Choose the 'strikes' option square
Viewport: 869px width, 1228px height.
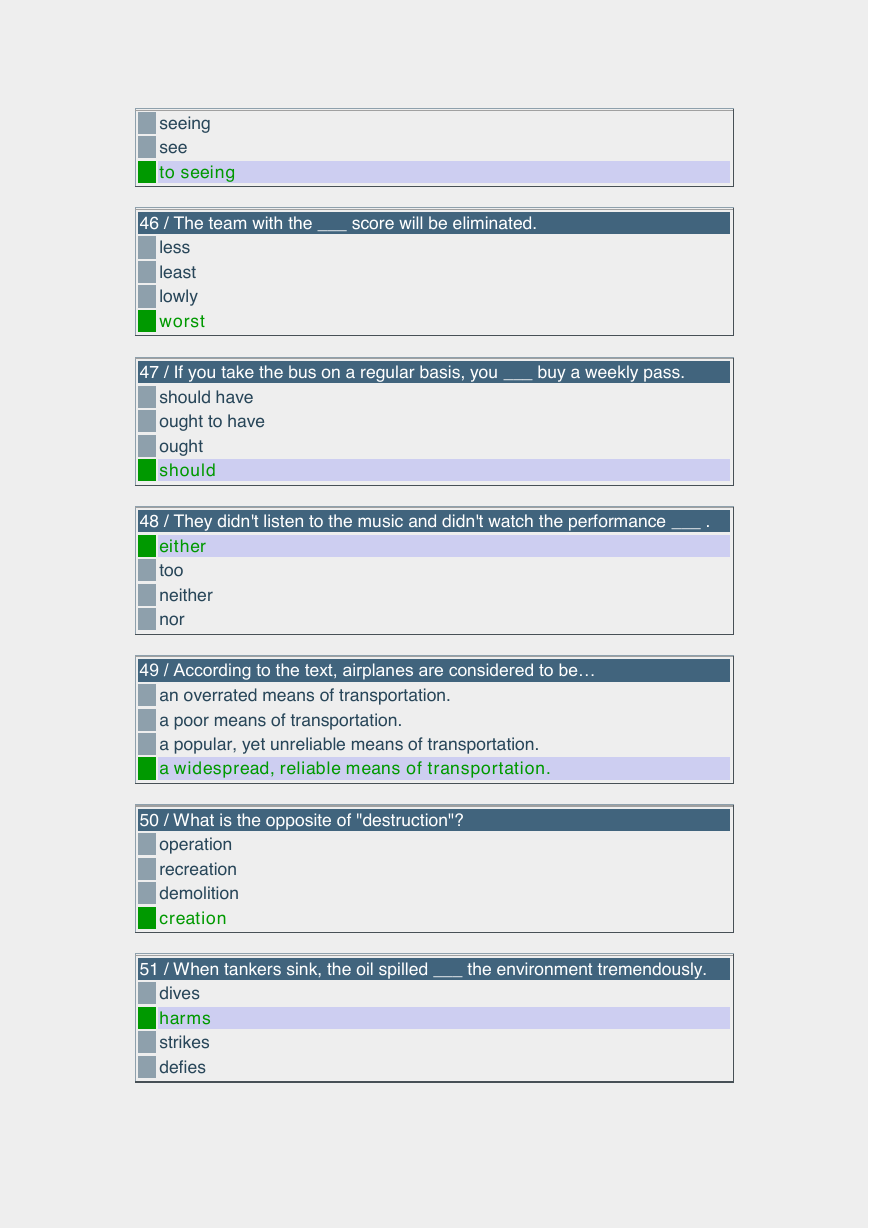tap(147, 1042)
